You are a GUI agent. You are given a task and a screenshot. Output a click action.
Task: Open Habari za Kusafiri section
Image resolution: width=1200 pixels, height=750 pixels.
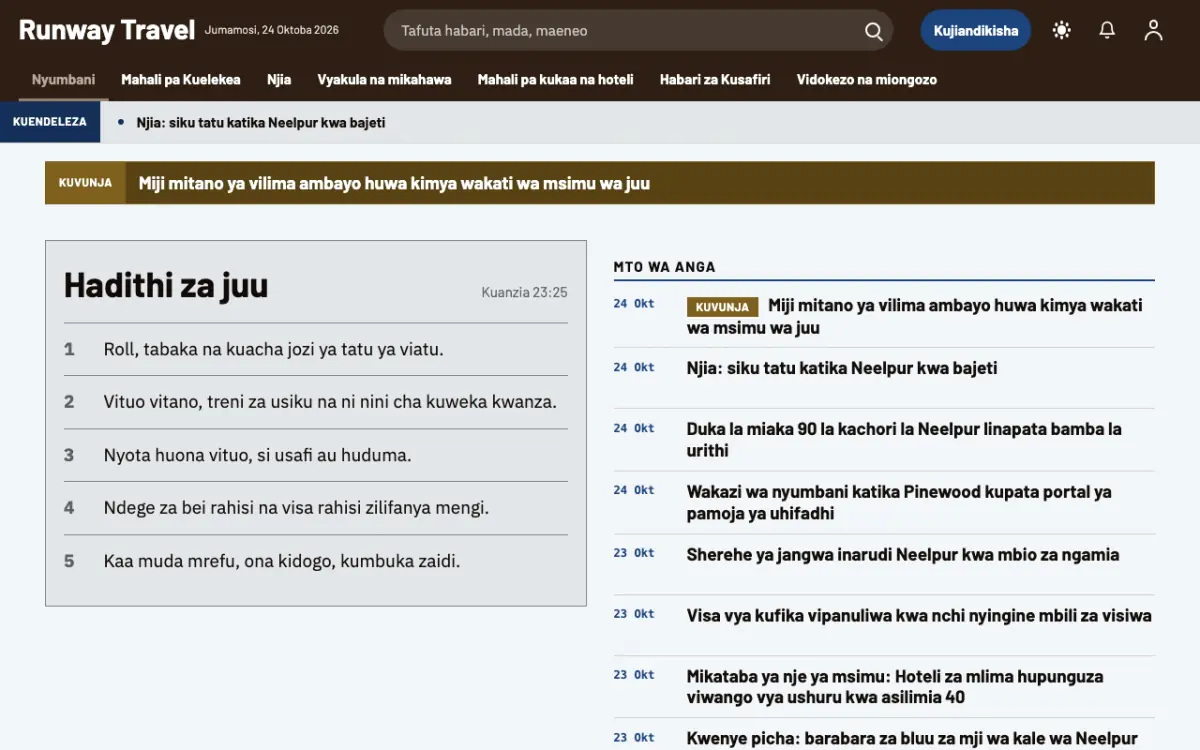(715, 80)
